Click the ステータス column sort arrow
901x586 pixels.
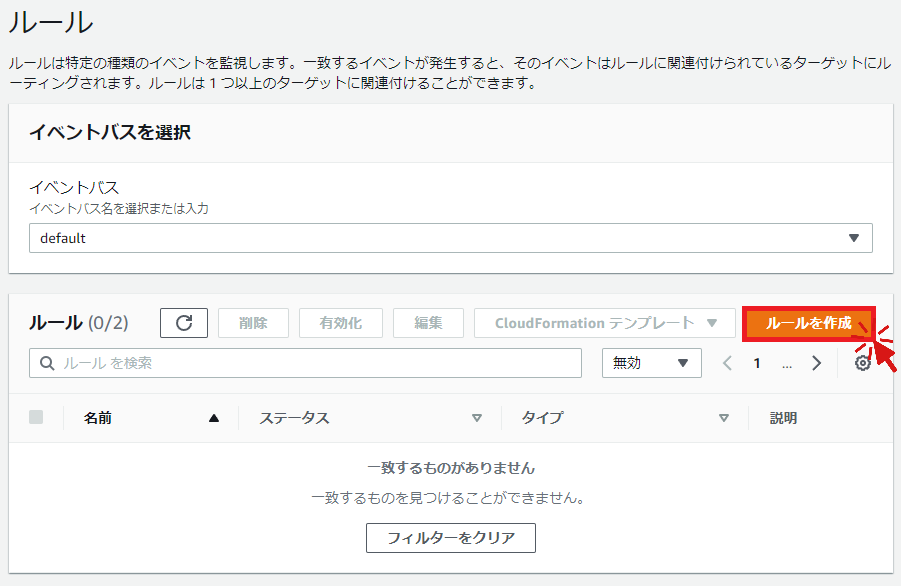pos(477,418)
